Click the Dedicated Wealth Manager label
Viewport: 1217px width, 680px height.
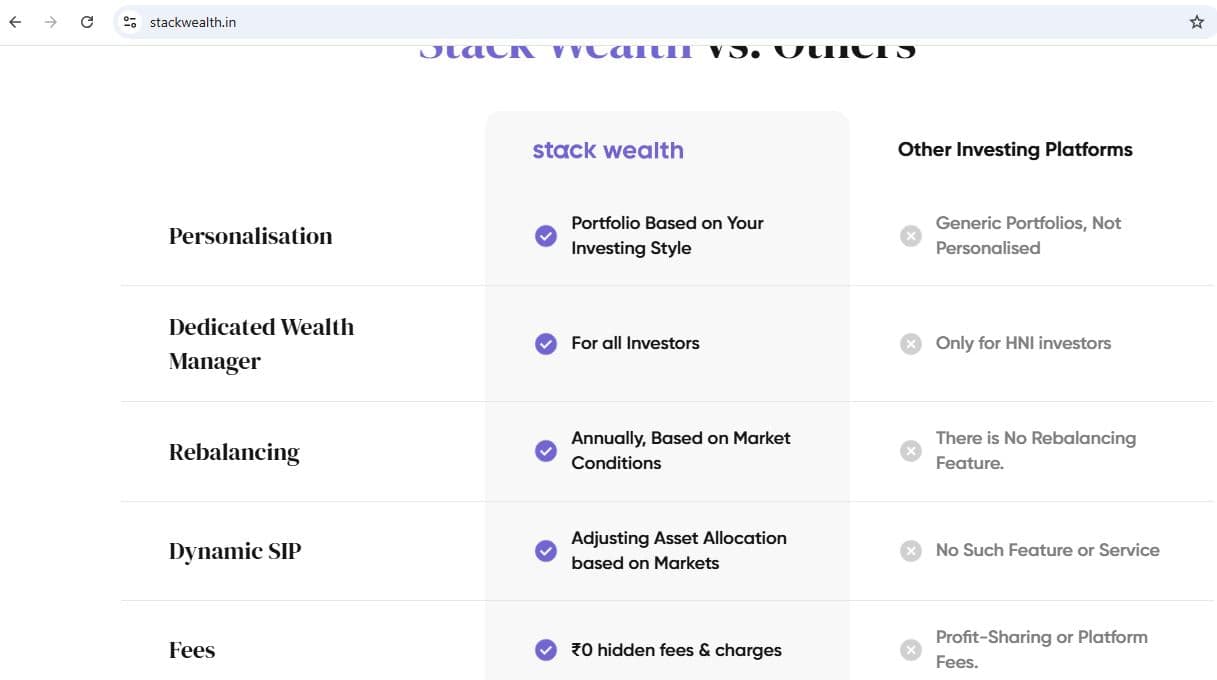pos(261,343)
